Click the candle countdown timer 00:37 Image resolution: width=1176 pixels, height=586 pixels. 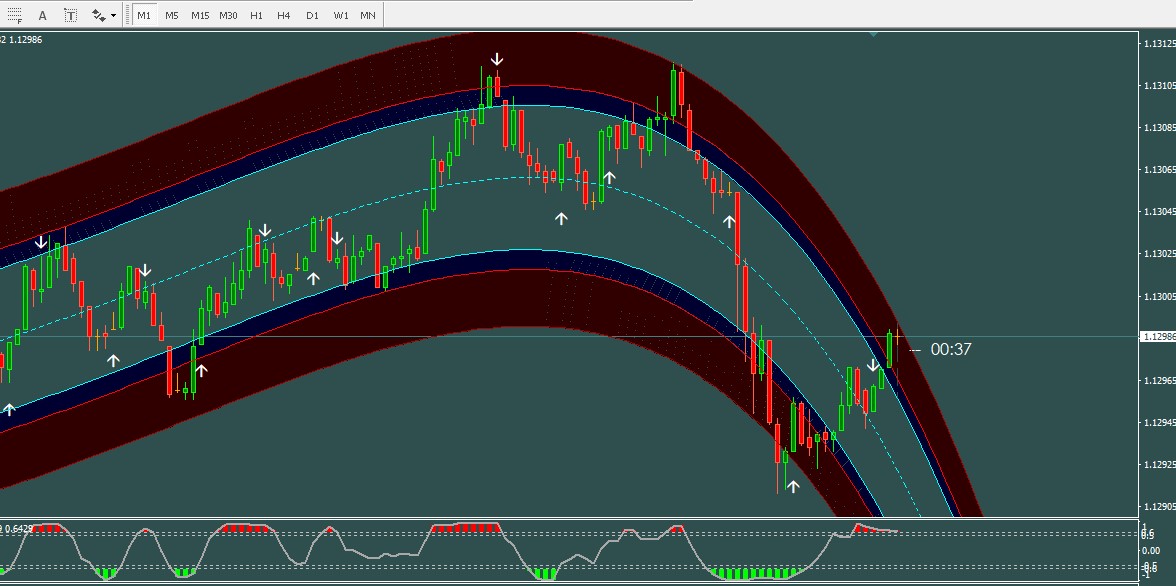coord(950,350)
